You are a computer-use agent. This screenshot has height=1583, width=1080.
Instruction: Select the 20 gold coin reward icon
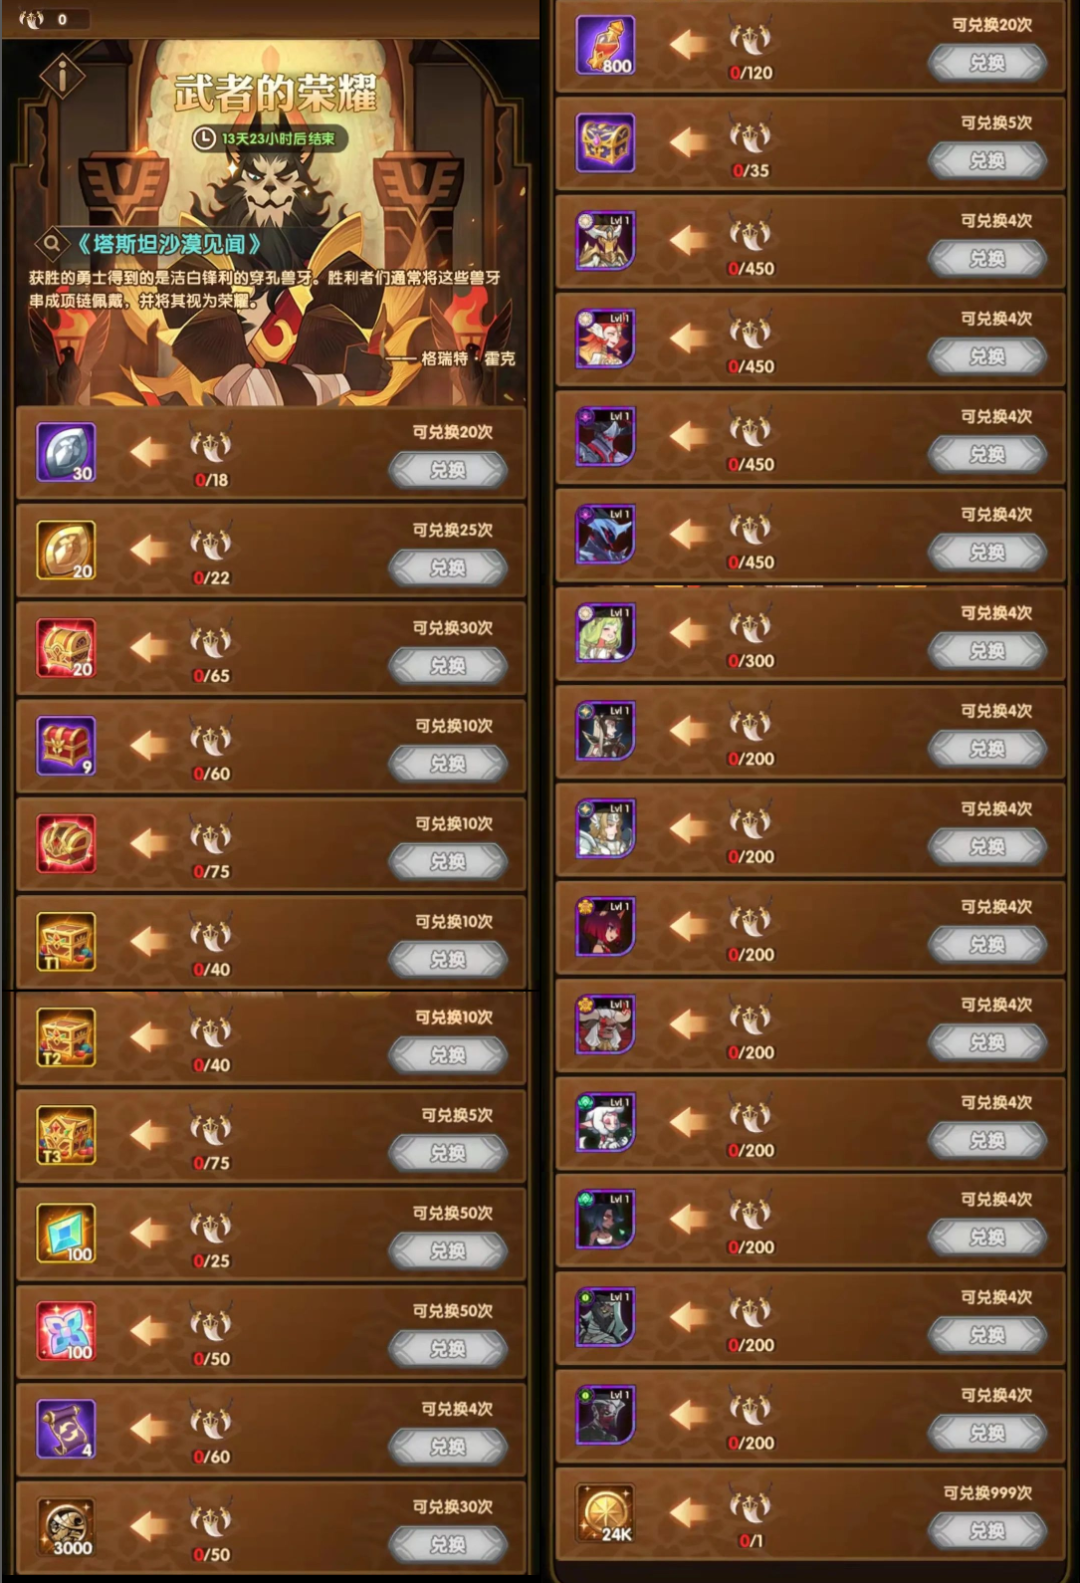click(66, 550)
